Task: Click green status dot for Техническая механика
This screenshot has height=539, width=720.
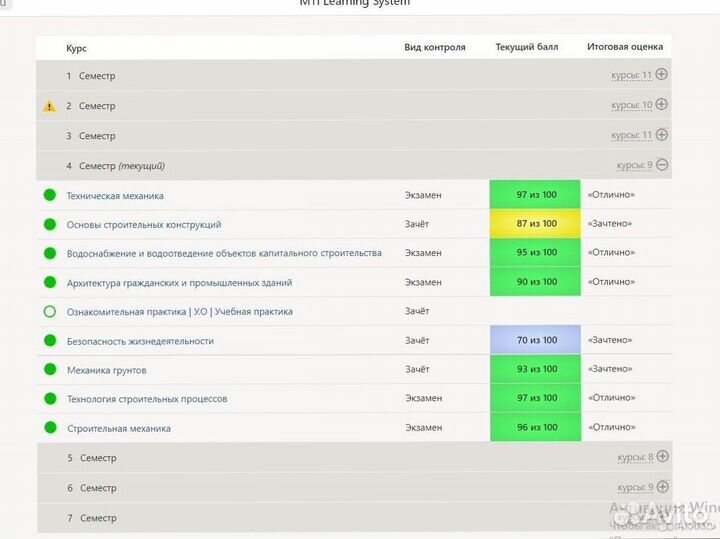Action: click(x=49, y=195)
